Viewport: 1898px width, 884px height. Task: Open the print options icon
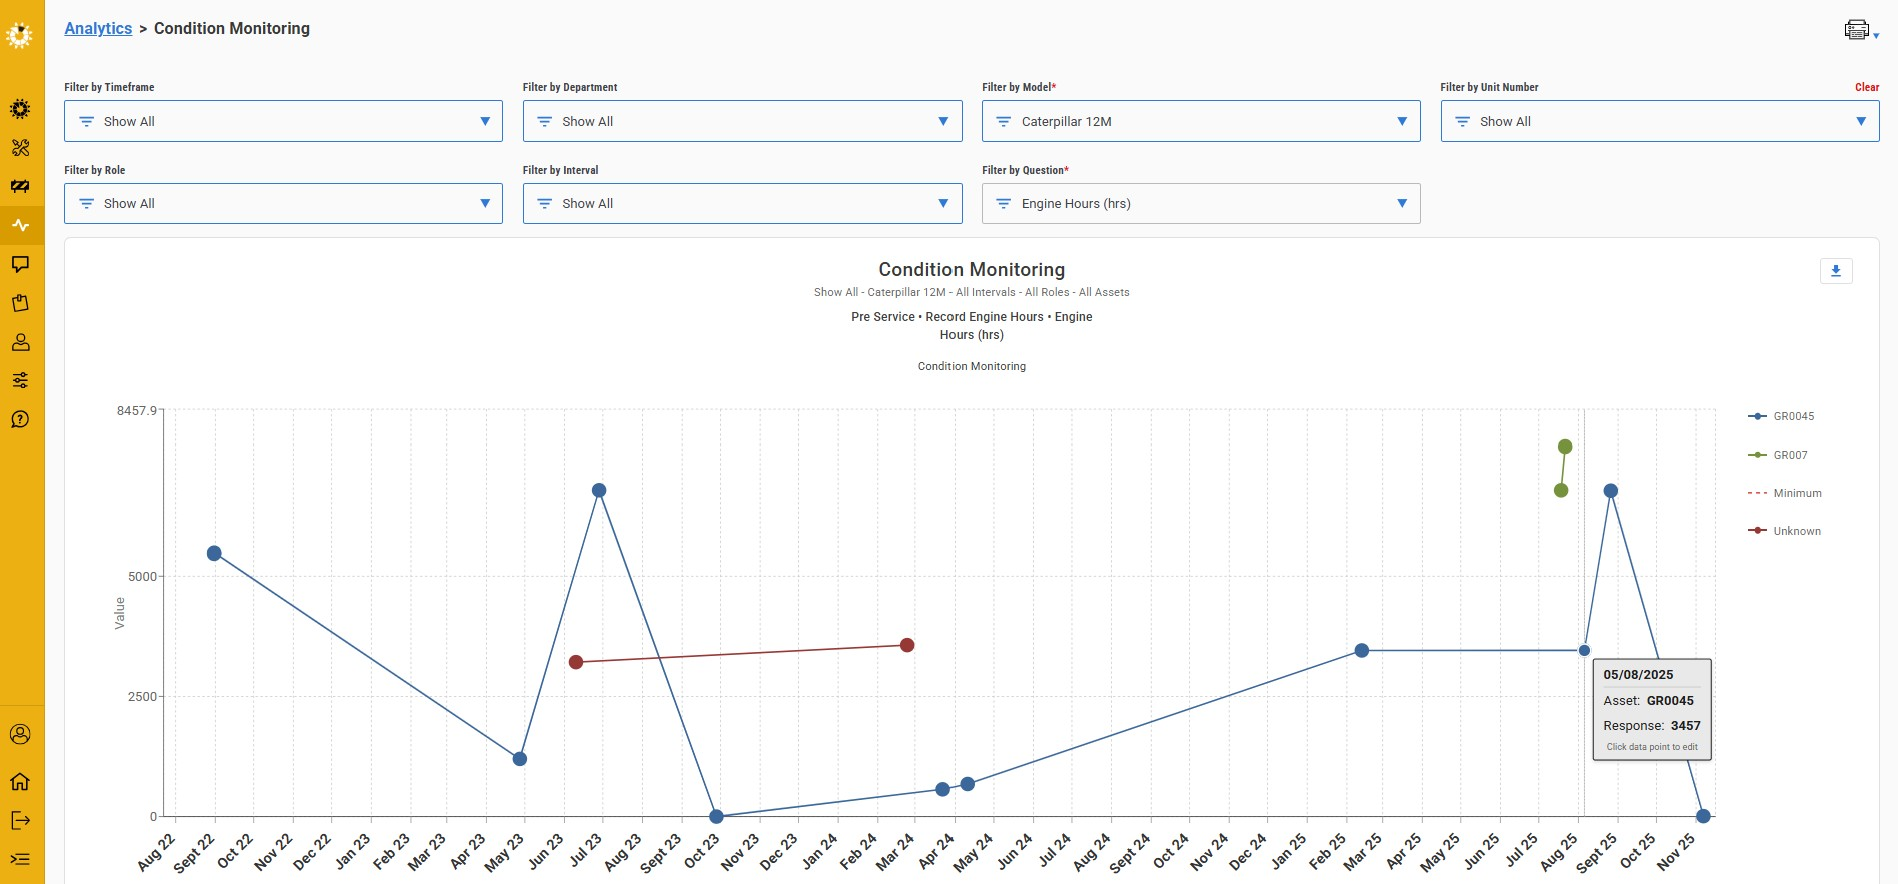pos(1857,30)
